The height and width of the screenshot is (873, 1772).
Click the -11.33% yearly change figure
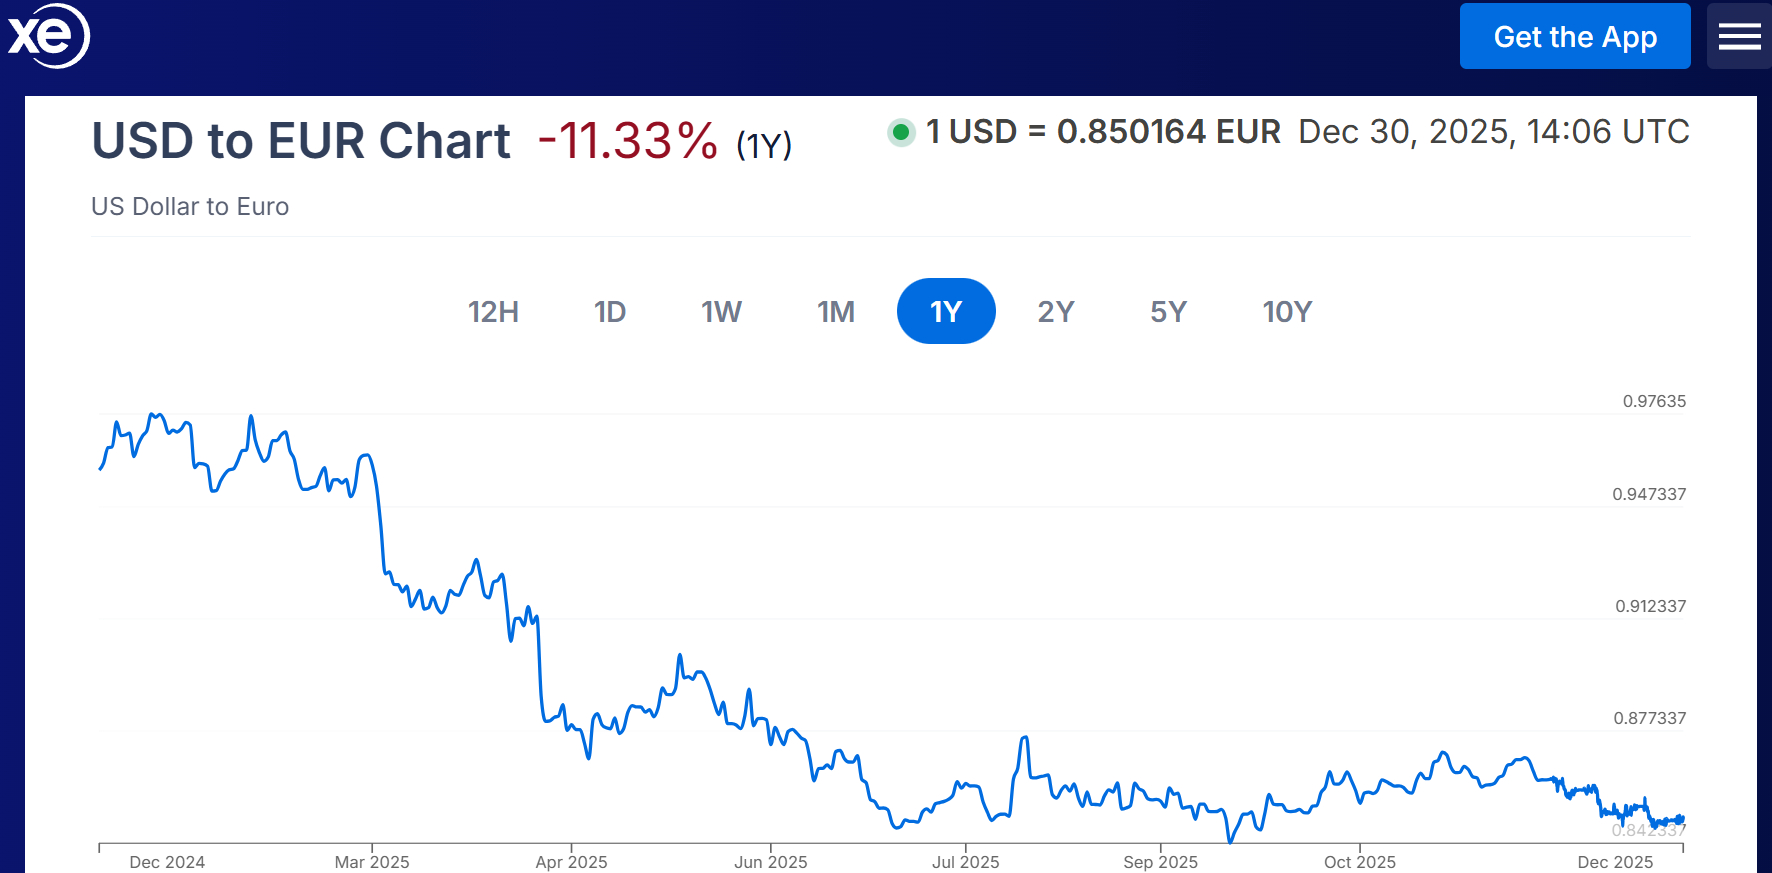pos(628,141)
